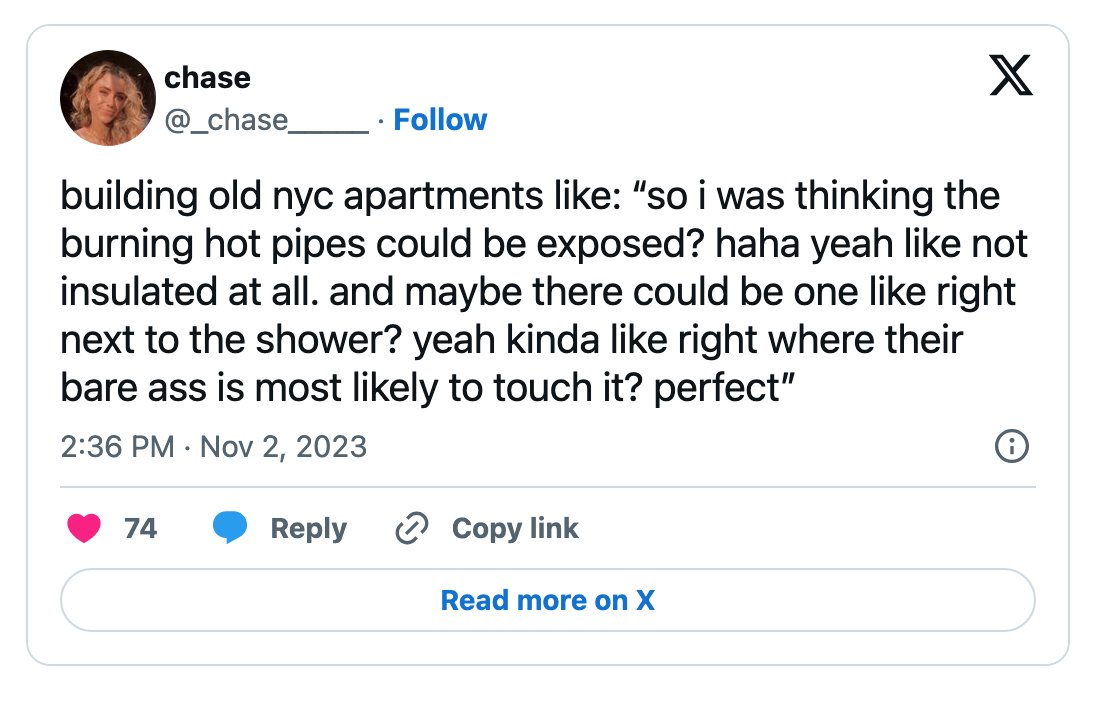Image resolution: width=1101 pixels, height=703 pixels.
Task: Open the profile via display name chase
Action: click(x=207, y=78)
